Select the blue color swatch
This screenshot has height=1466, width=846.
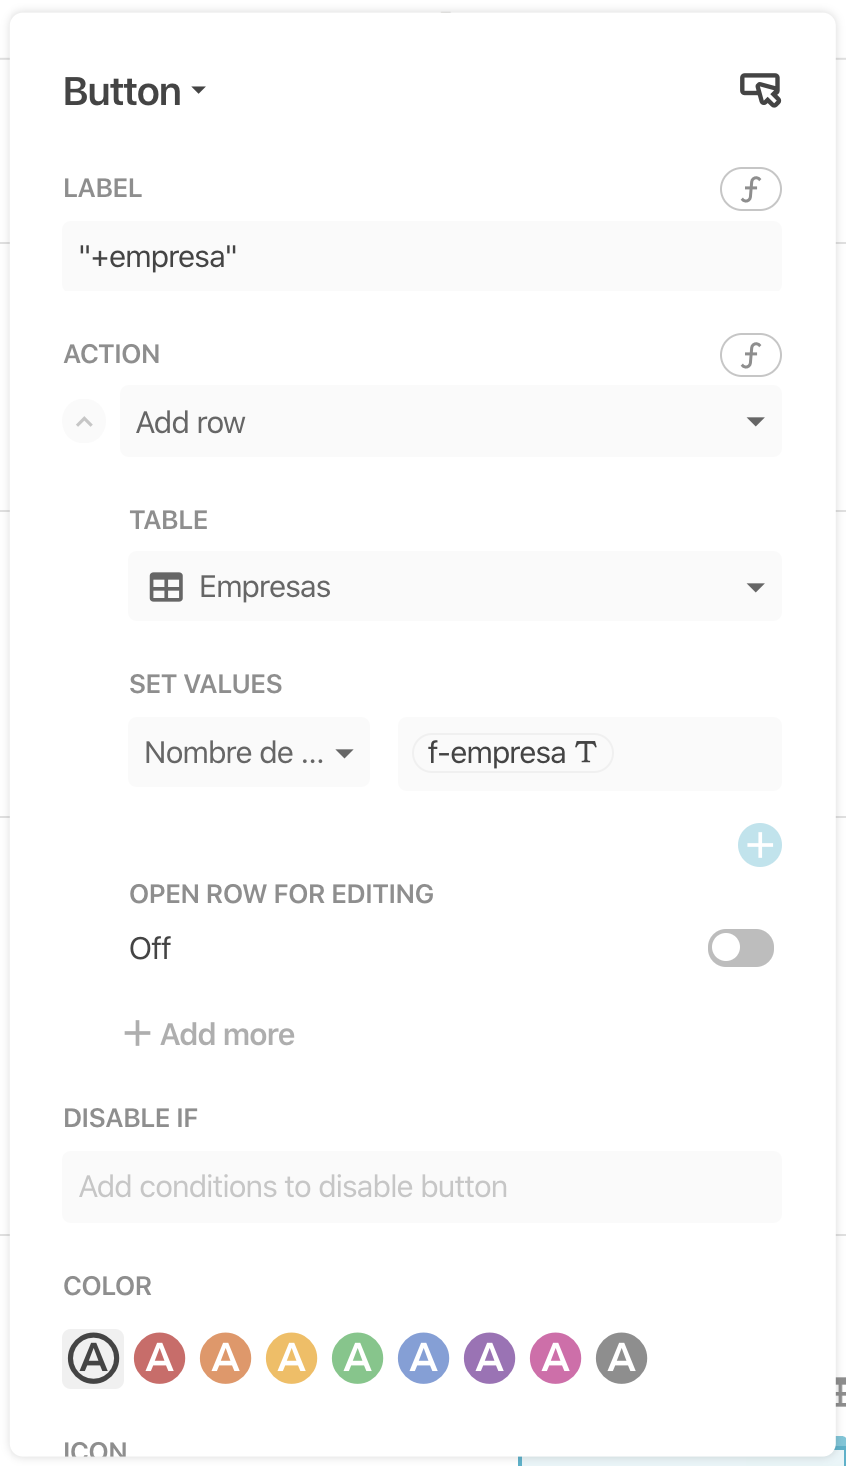coord(424,1358)
